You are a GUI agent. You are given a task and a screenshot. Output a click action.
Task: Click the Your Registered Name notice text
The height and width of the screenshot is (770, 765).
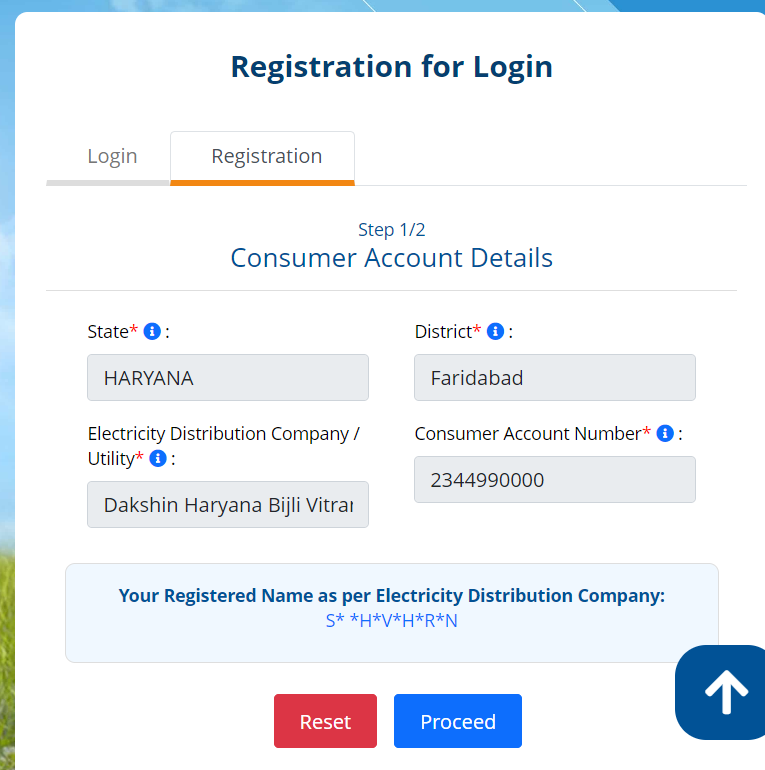click(392, 596)
